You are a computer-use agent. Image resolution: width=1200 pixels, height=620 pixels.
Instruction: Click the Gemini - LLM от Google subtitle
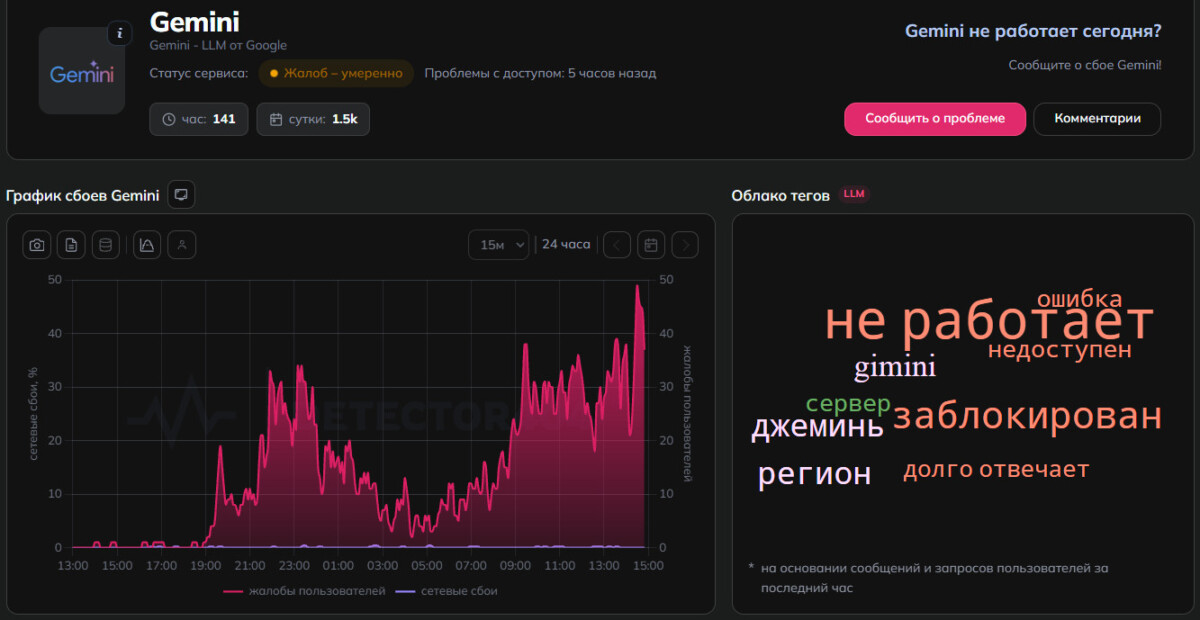tap(218, 45)
